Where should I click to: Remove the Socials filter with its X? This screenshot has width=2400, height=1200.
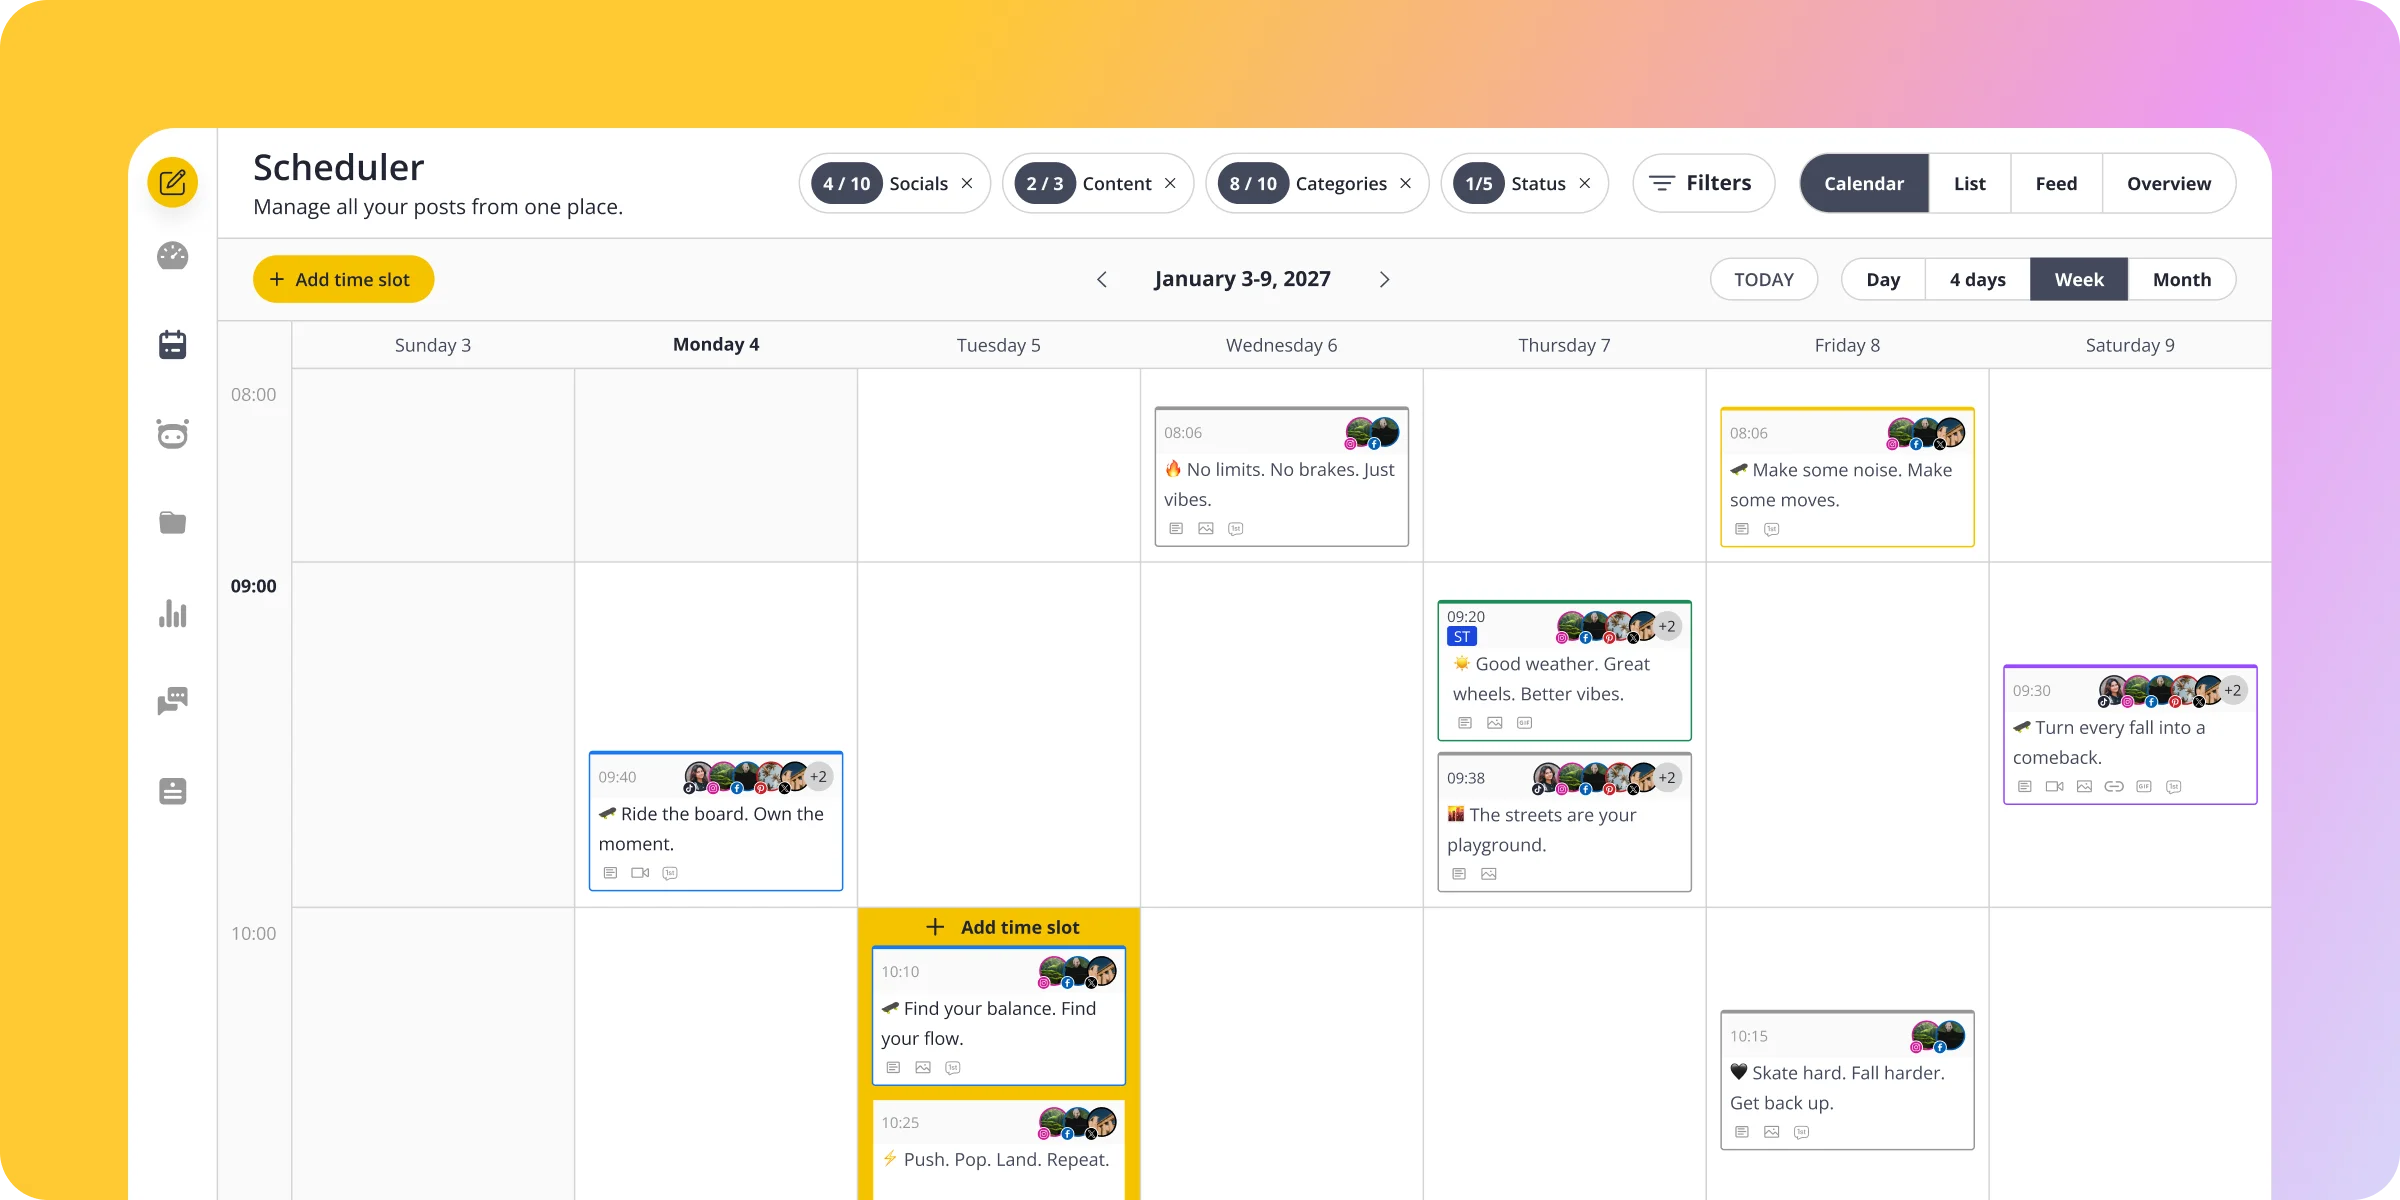pos(967,183)
